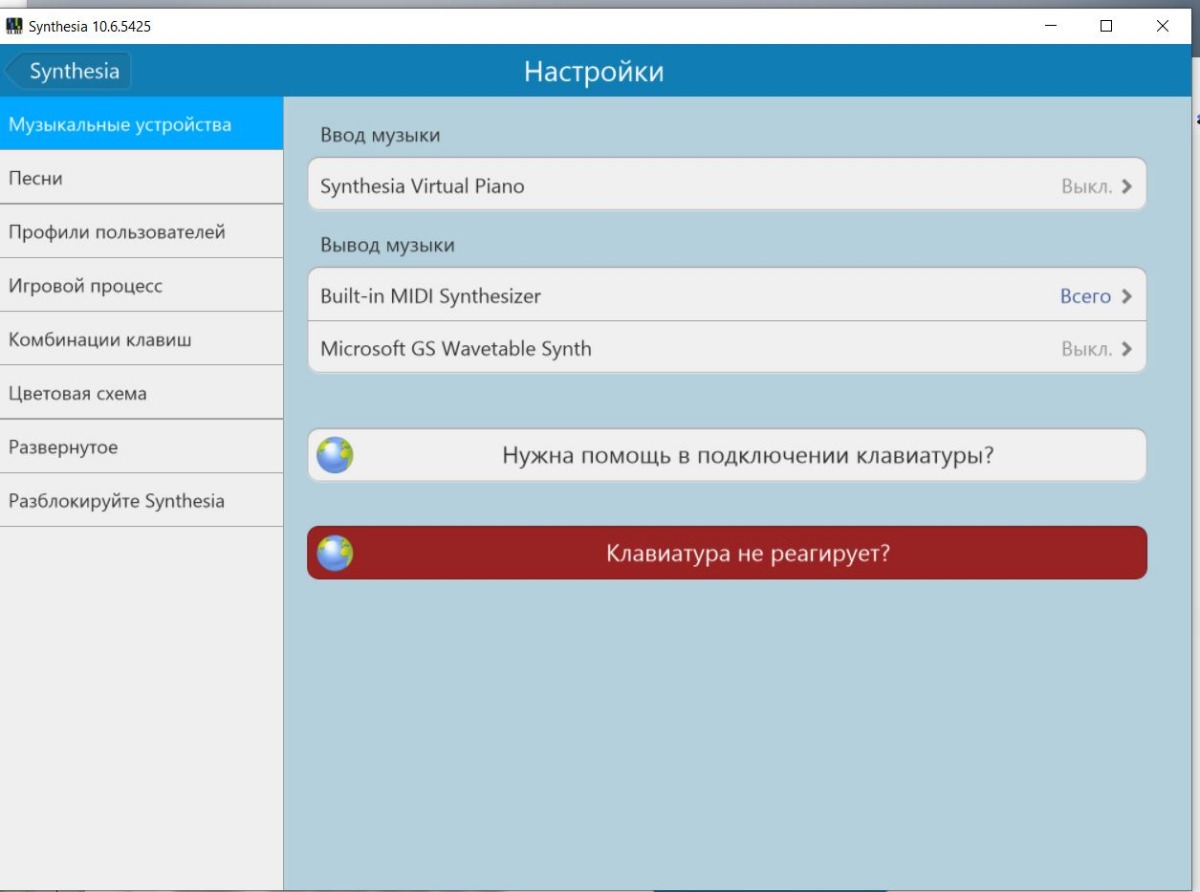Select Музыкальные устройства settings section
Viewport: 1200px width, 892px height.
tap(141, 124)
